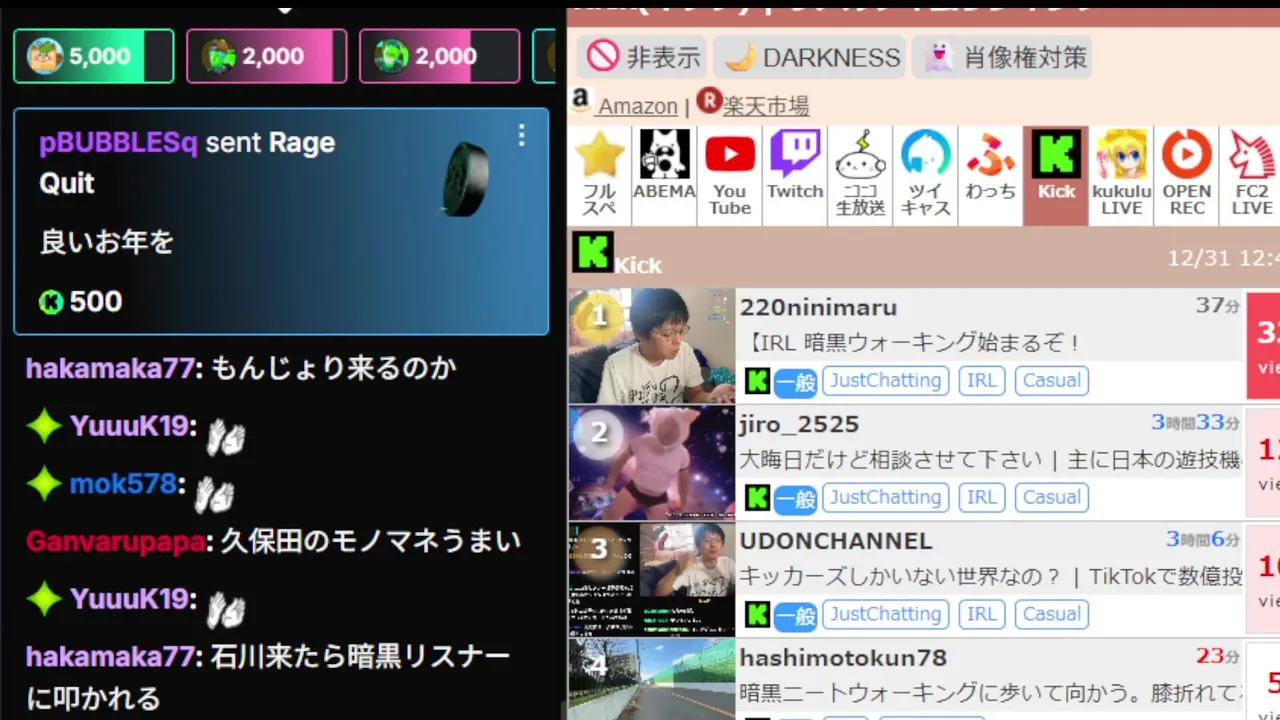The height and width of the screenshot is (720, 1280).
Task: Click IRL tag on UDONCHANNEL row
Action: coord(981,614)
